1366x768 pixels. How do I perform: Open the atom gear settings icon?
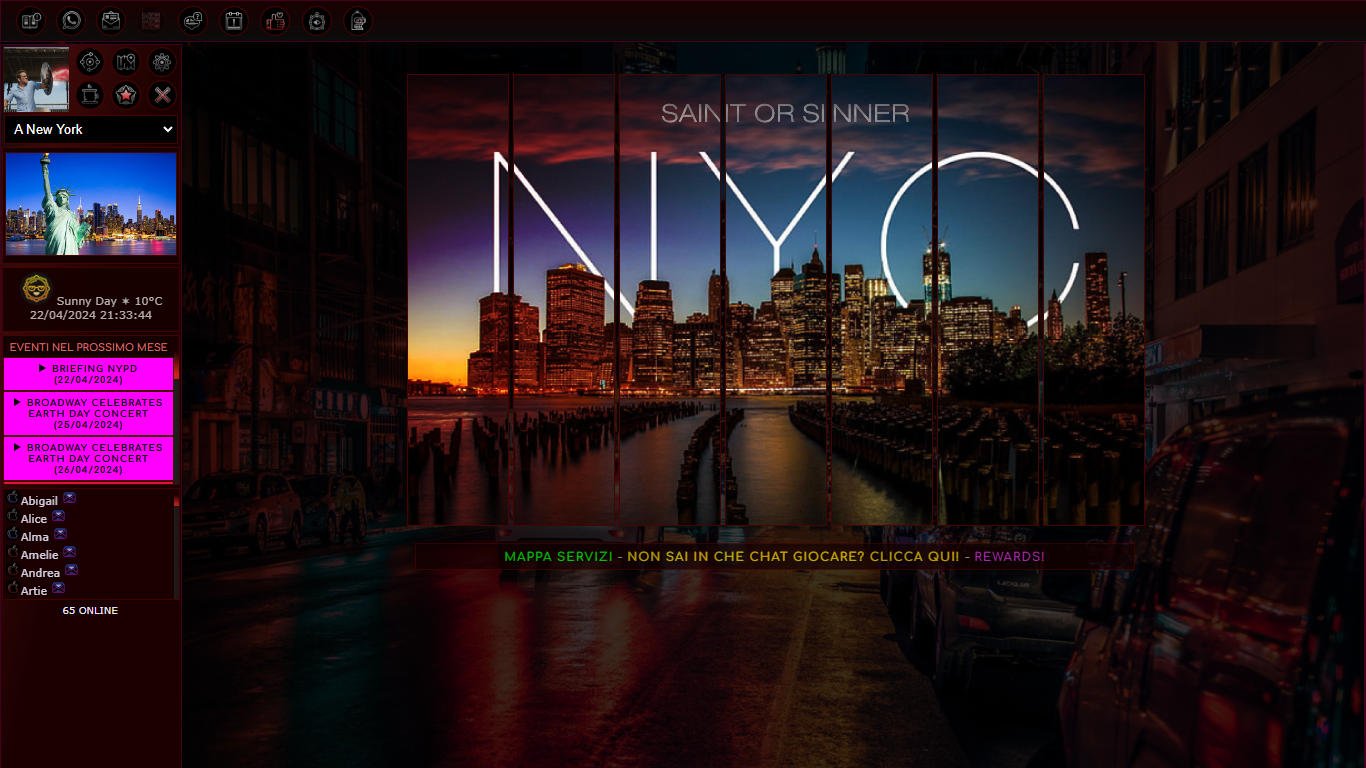click(162, 63)
